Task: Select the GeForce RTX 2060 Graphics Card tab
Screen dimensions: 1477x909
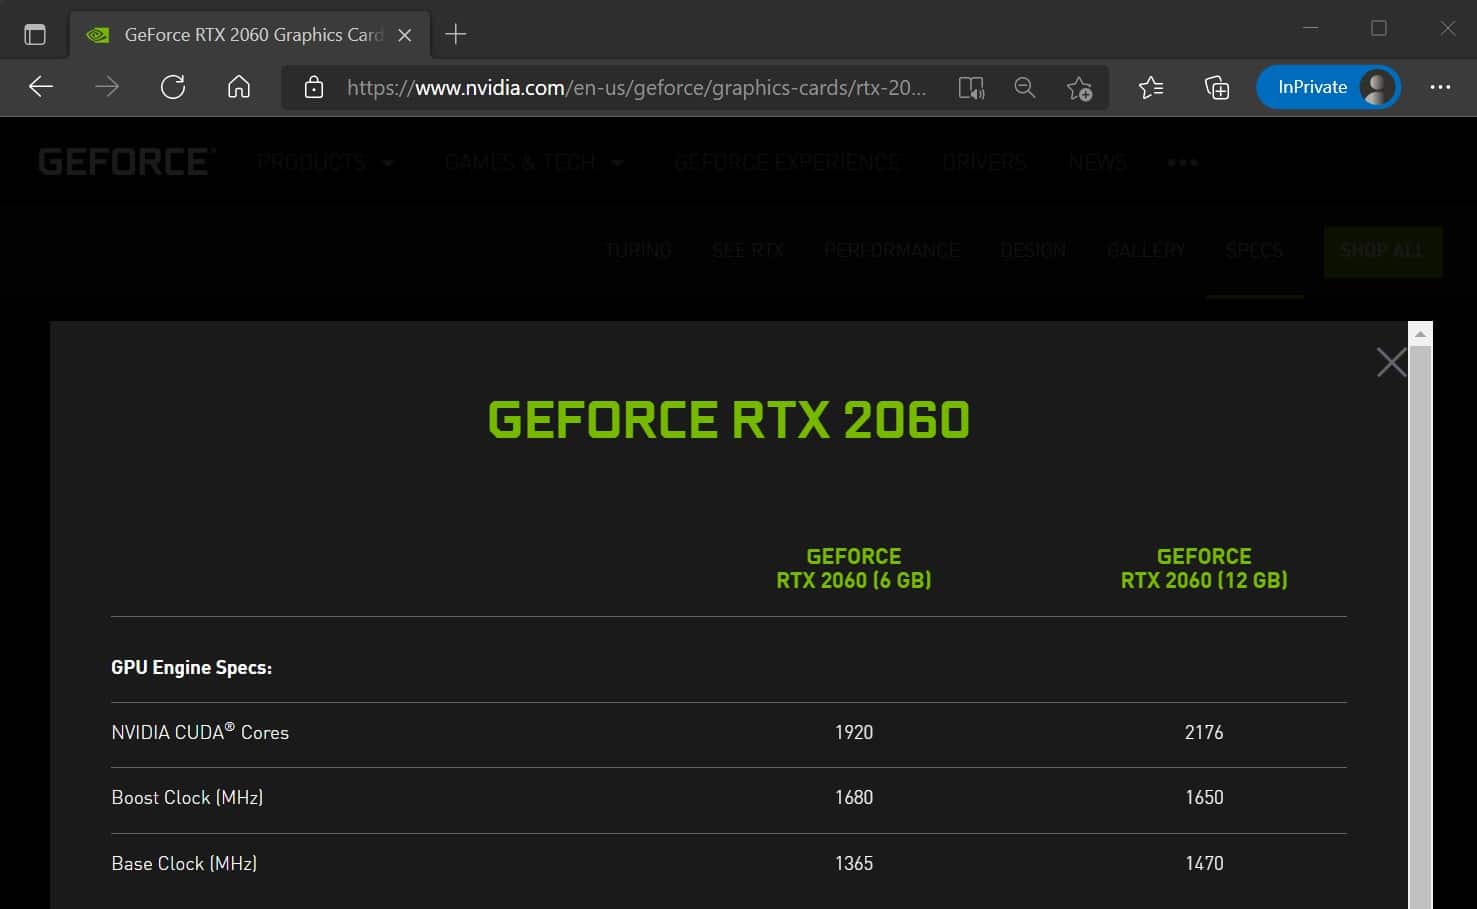Action: [250, 35]
